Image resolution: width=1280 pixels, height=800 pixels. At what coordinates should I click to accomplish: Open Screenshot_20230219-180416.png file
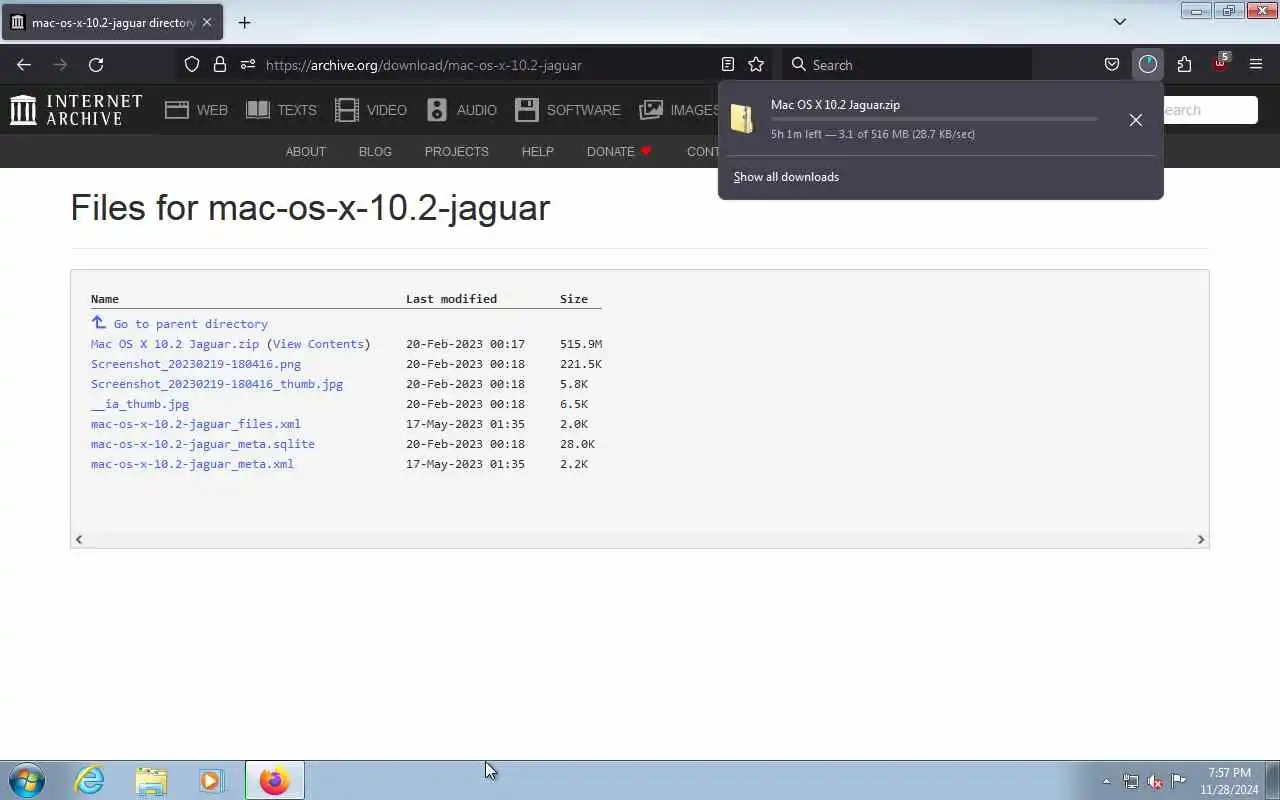pos(196,364)
